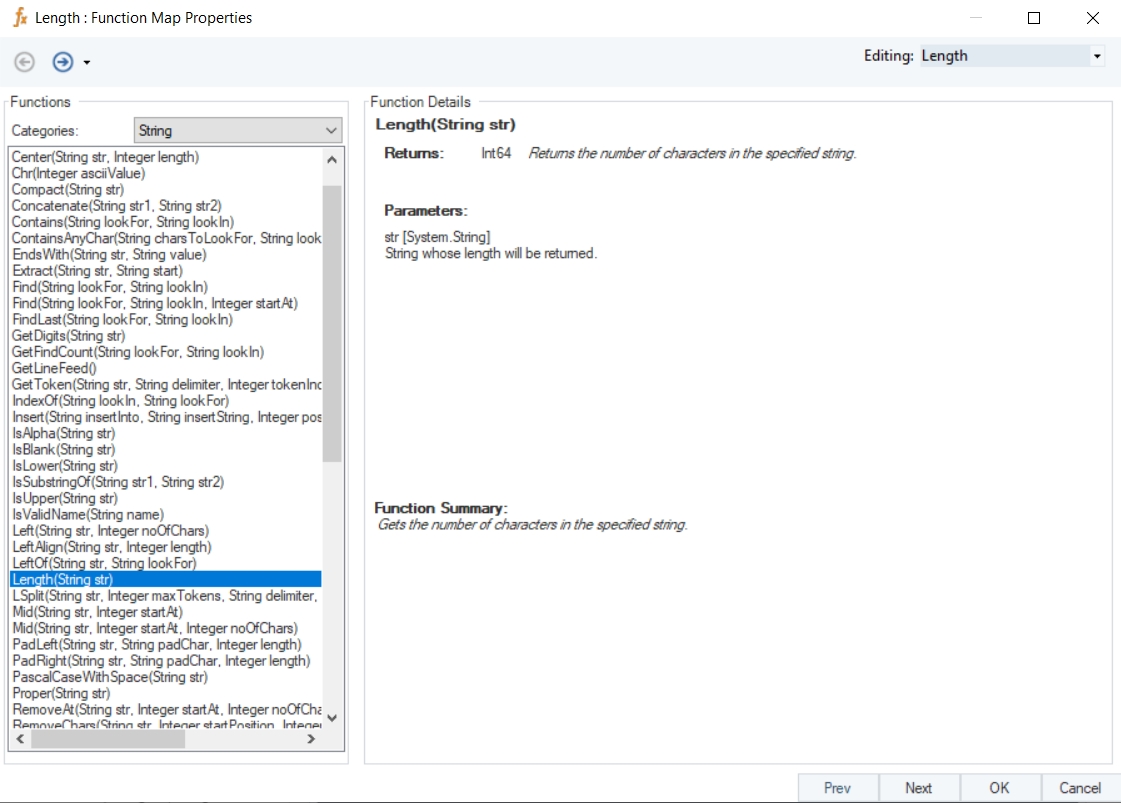This screenshot has height=803, width=1121.
Task: Open the forward history dropdown arrow
Action: [x=87, y=63]
